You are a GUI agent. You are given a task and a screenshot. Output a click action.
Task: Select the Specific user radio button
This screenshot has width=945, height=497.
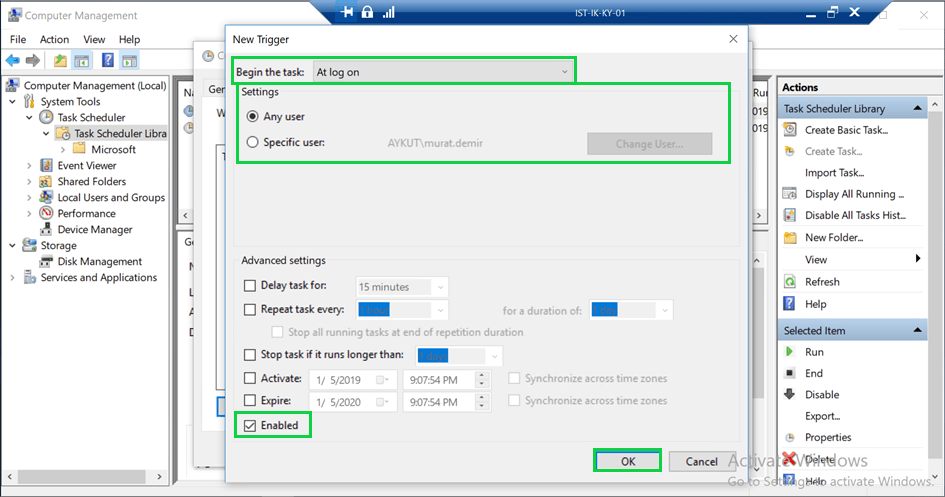pos(252,142)
